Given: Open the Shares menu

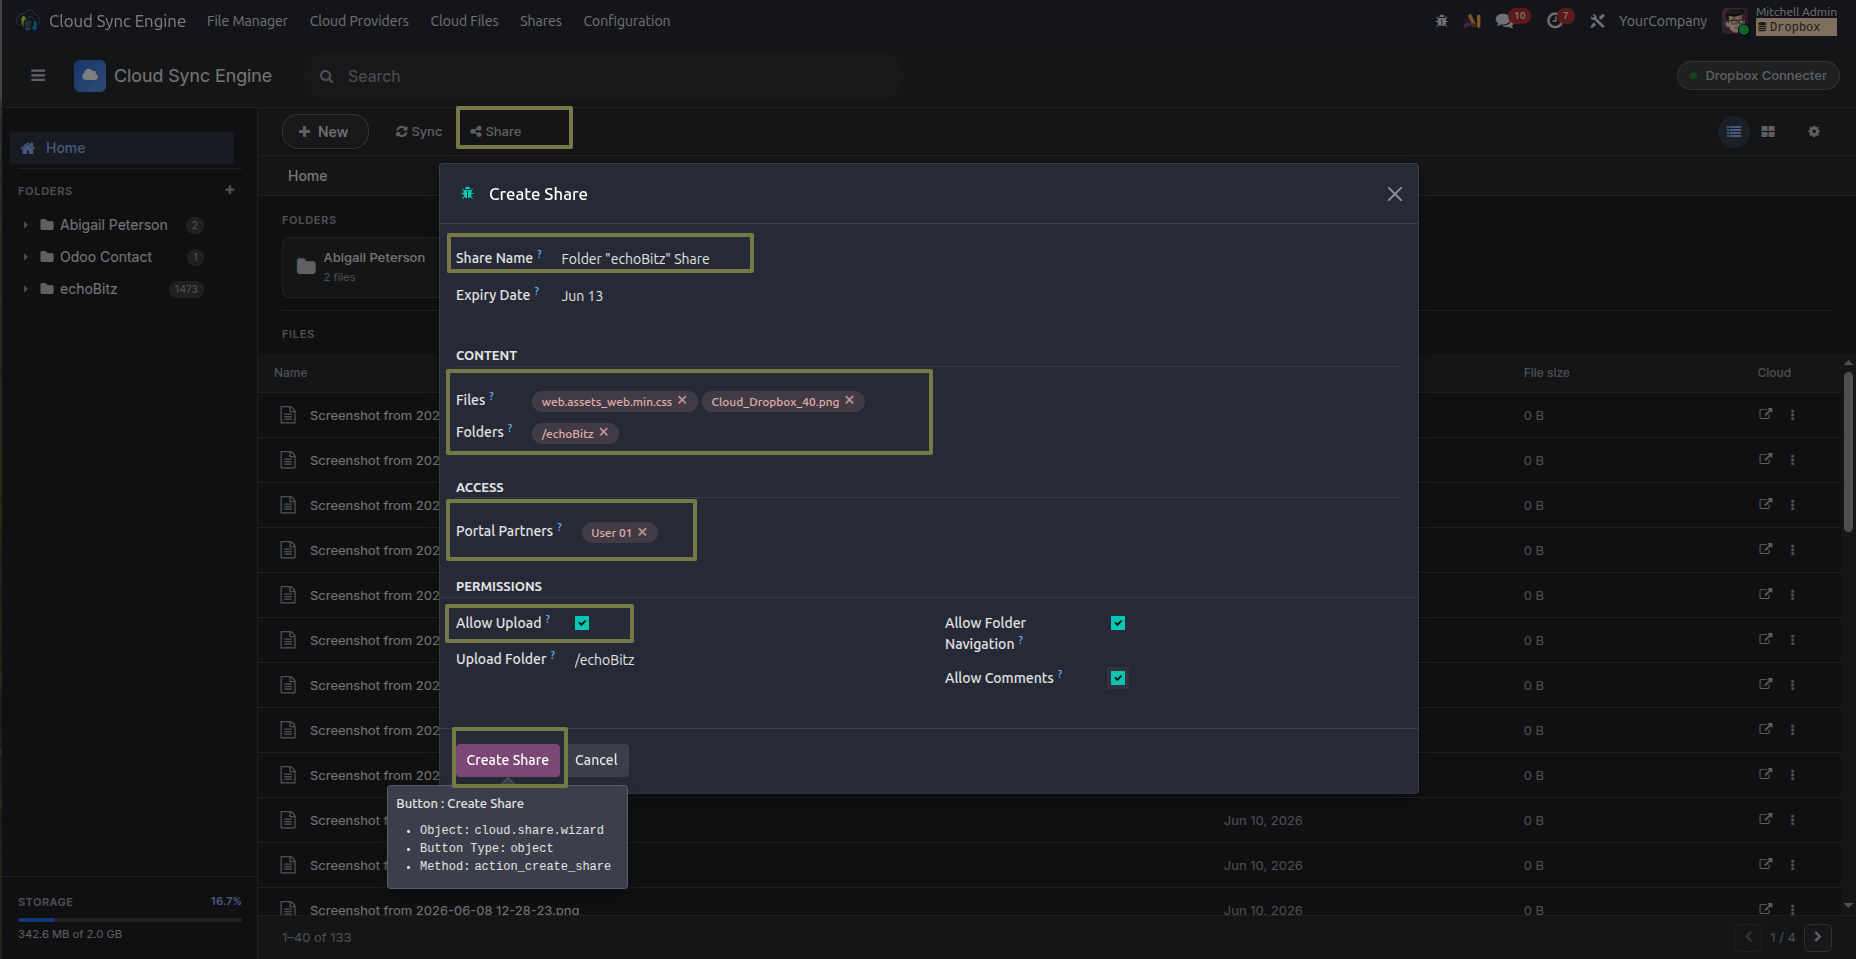Looking at the screenshot, I should click(x=540, y=21).
